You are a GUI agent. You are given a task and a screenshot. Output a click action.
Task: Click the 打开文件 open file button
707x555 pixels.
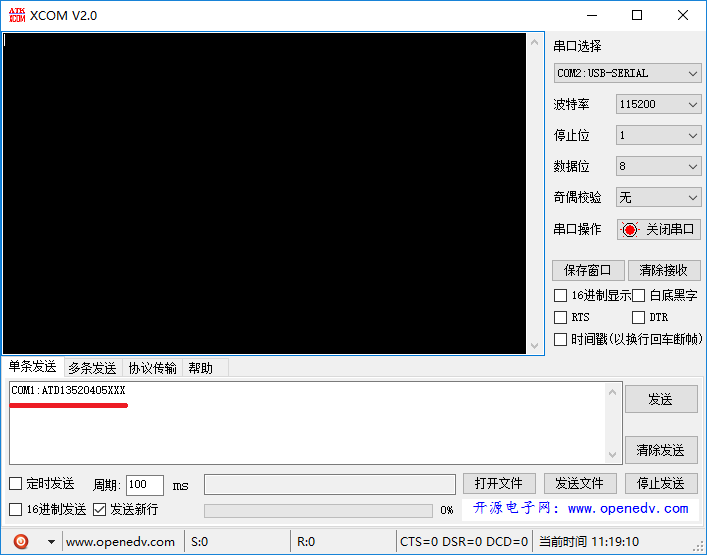tap(499, 484)
